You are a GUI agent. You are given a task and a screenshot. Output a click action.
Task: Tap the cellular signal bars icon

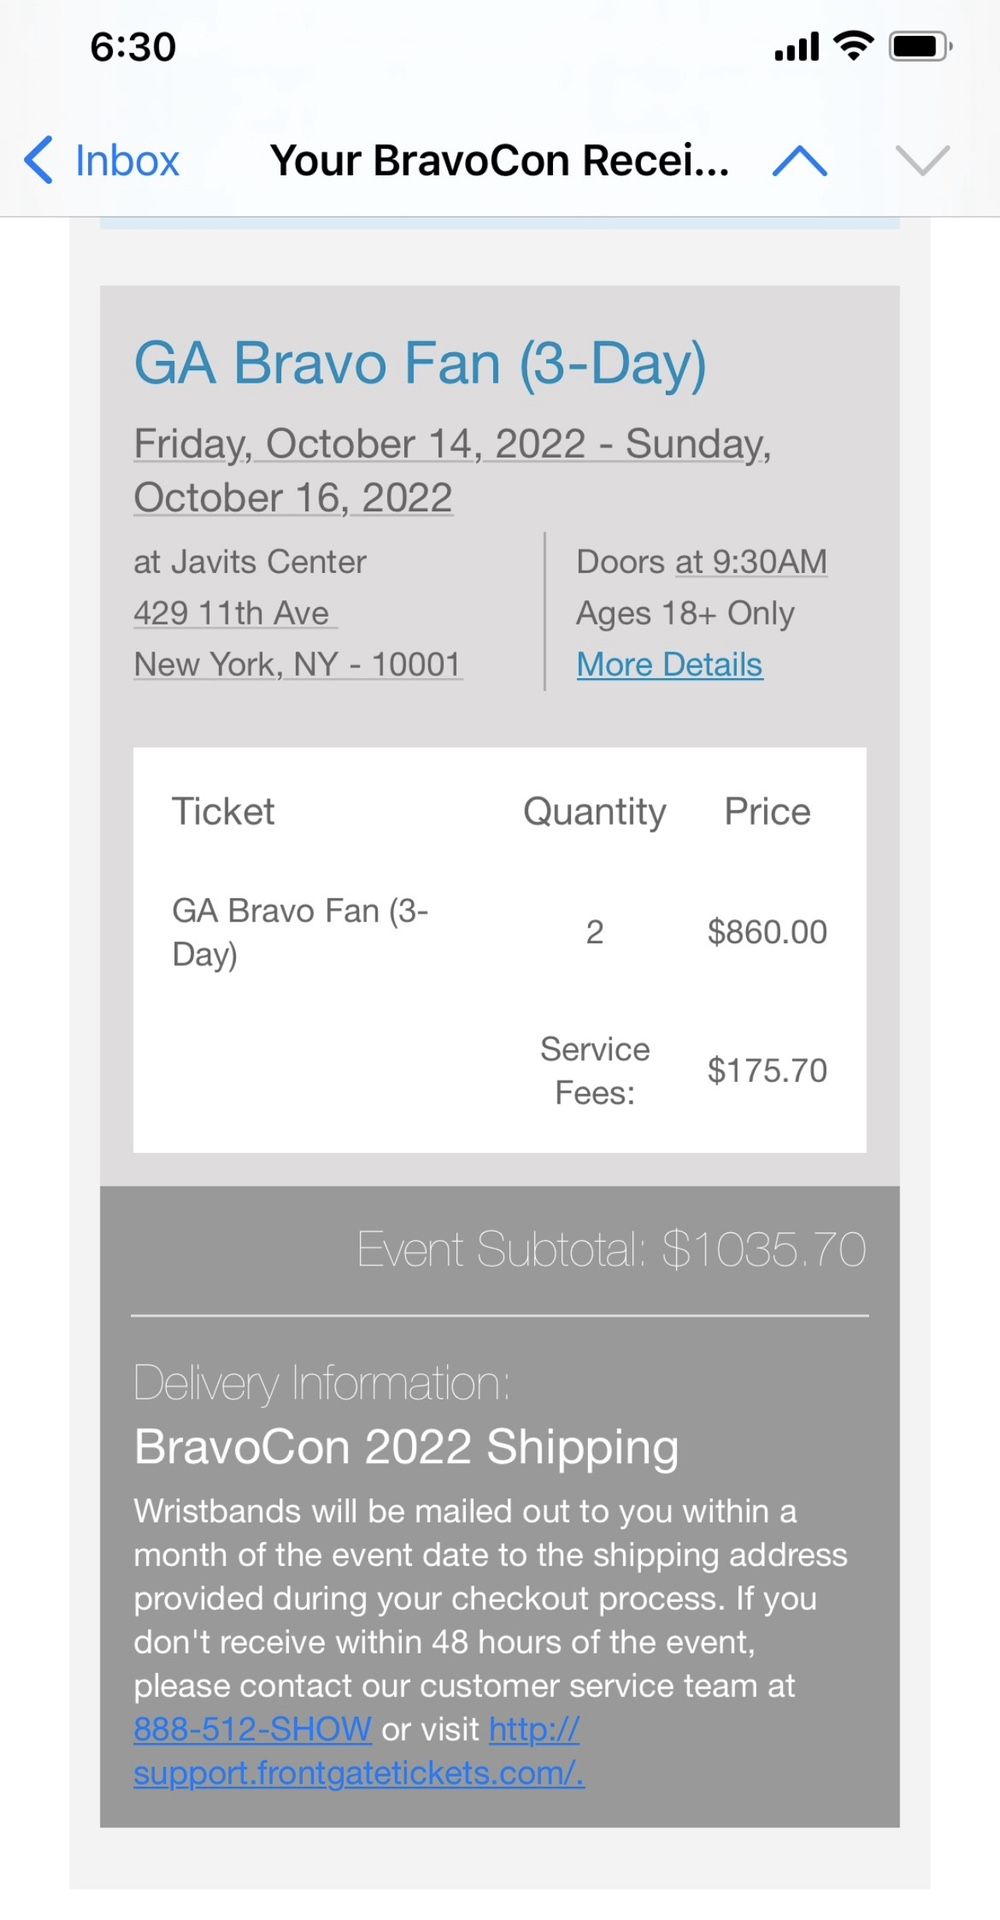[797, 47]
